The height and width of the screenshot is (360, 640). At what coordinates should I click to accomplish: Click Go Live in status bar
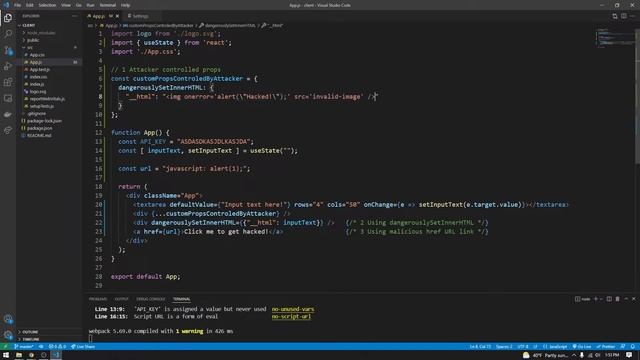[582, 347]
